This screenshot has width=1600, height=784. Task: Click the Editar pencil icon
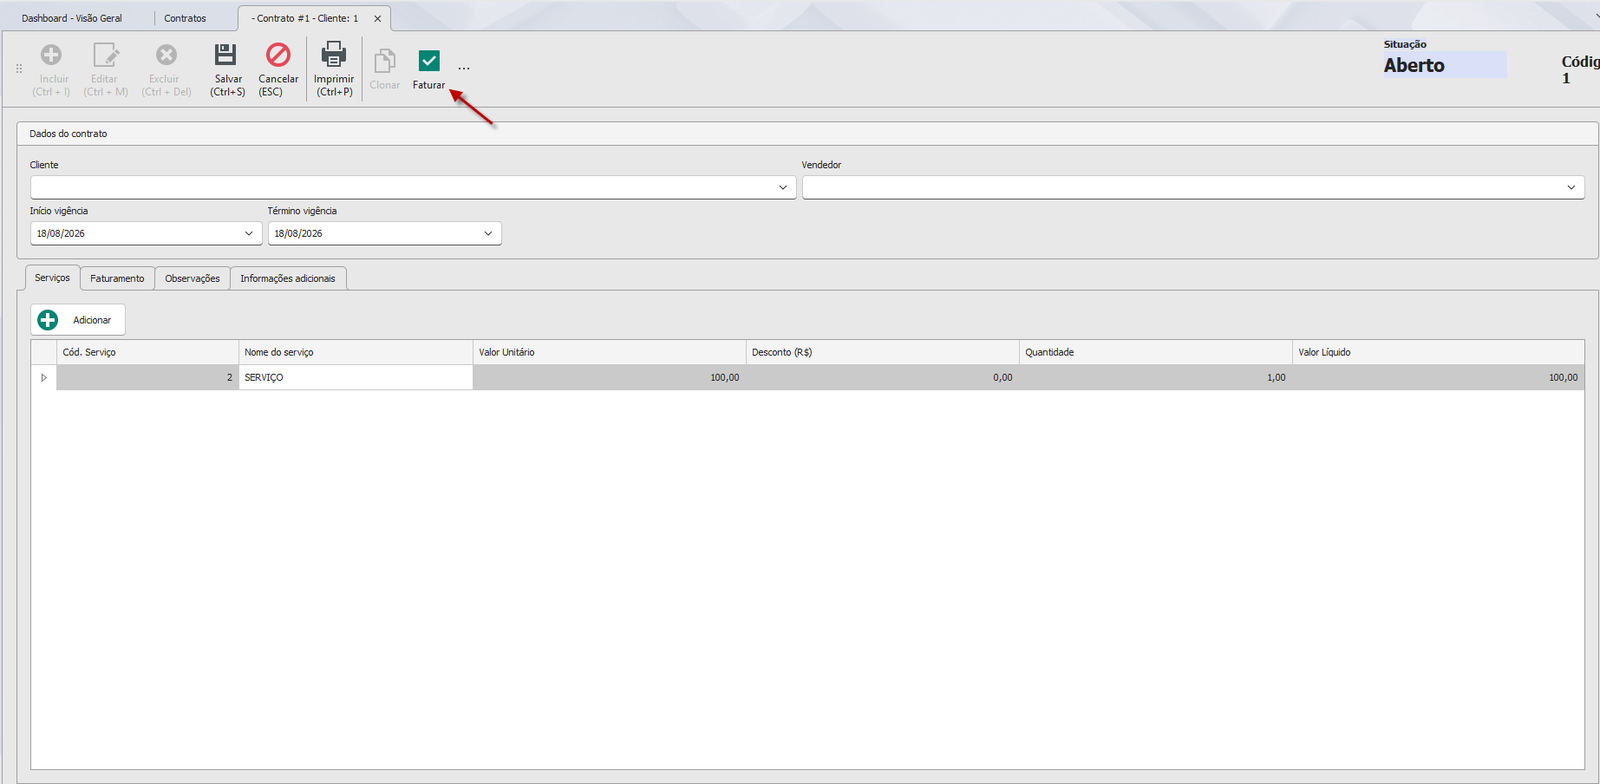click(105, 56)
